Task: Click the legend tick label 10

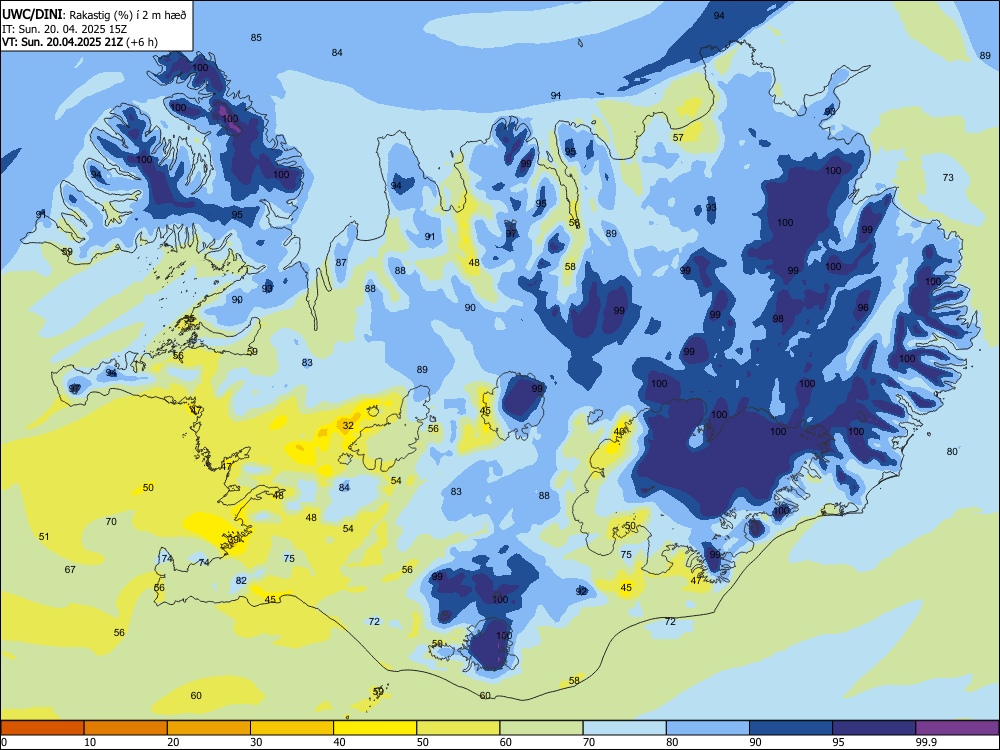Action: coord(90,742)
